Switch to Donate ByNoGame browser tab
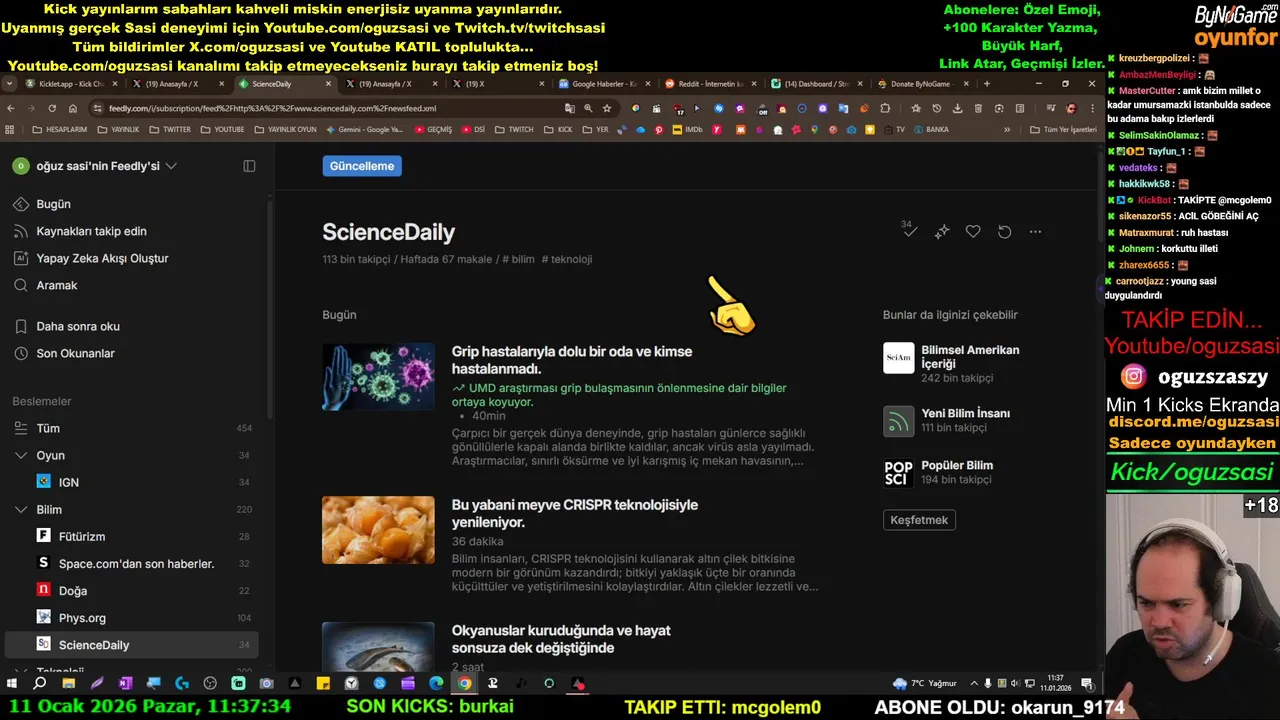 point(921,84)
